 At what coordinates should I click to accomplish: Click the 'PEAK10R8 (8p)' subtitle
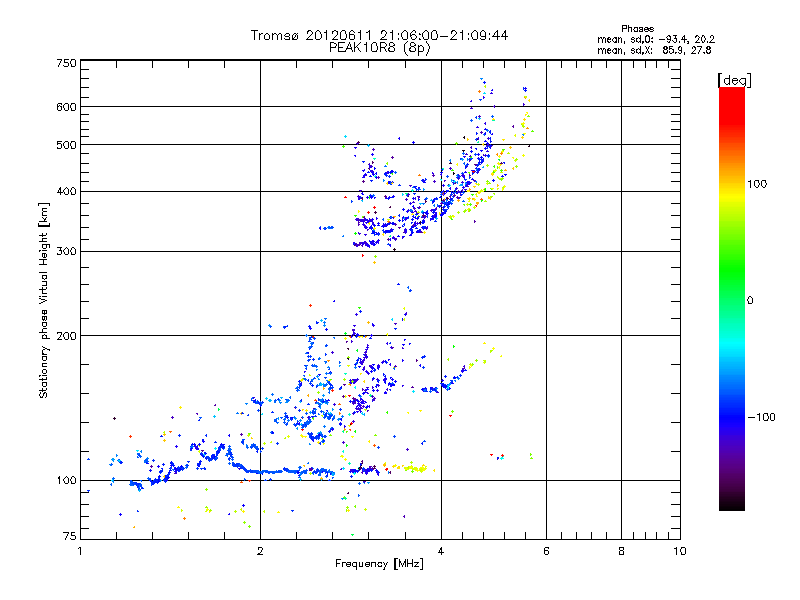pyautogui.click(x=379, y=48)
